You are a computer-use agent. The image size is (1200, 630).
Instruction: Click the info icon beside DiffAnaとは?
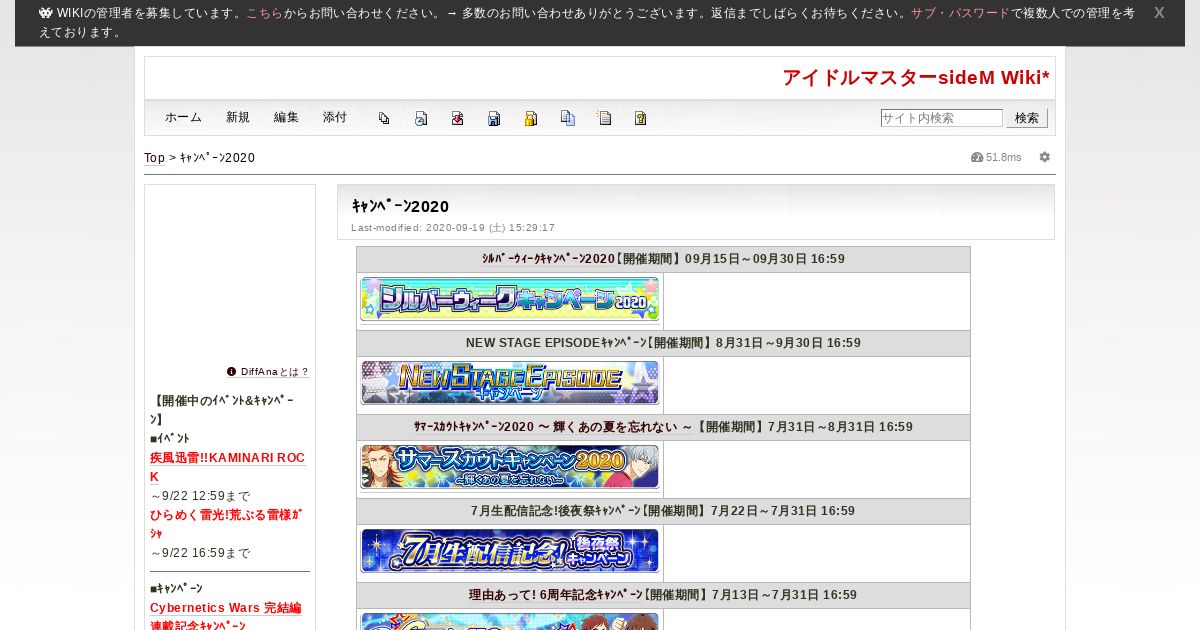click(x=232, y=371)
